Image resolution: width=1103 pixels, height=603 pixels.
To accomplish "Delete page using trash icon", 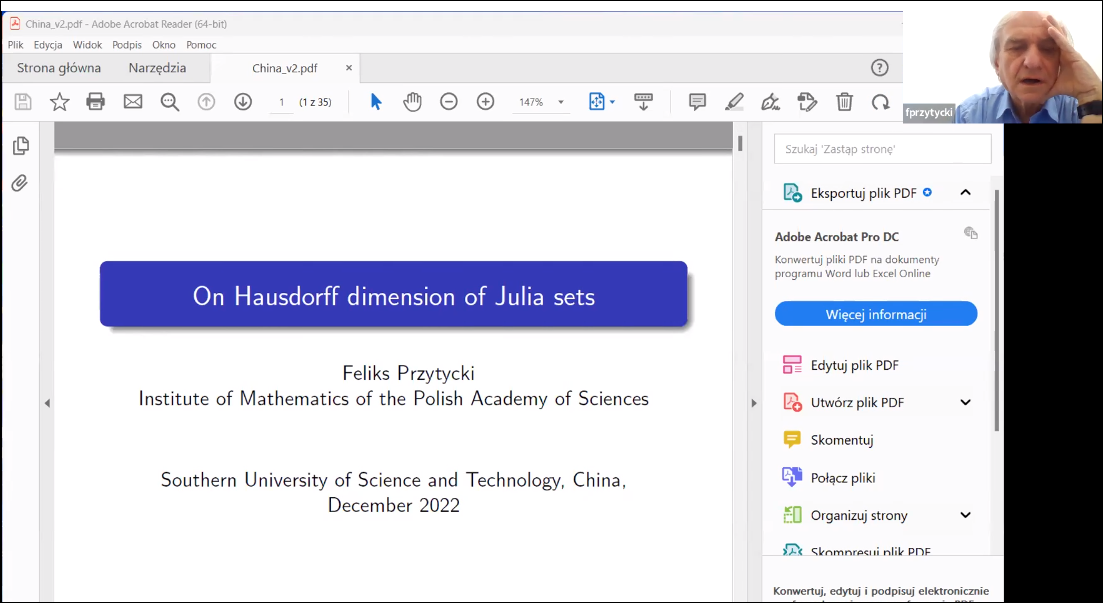I will (844, 101).
